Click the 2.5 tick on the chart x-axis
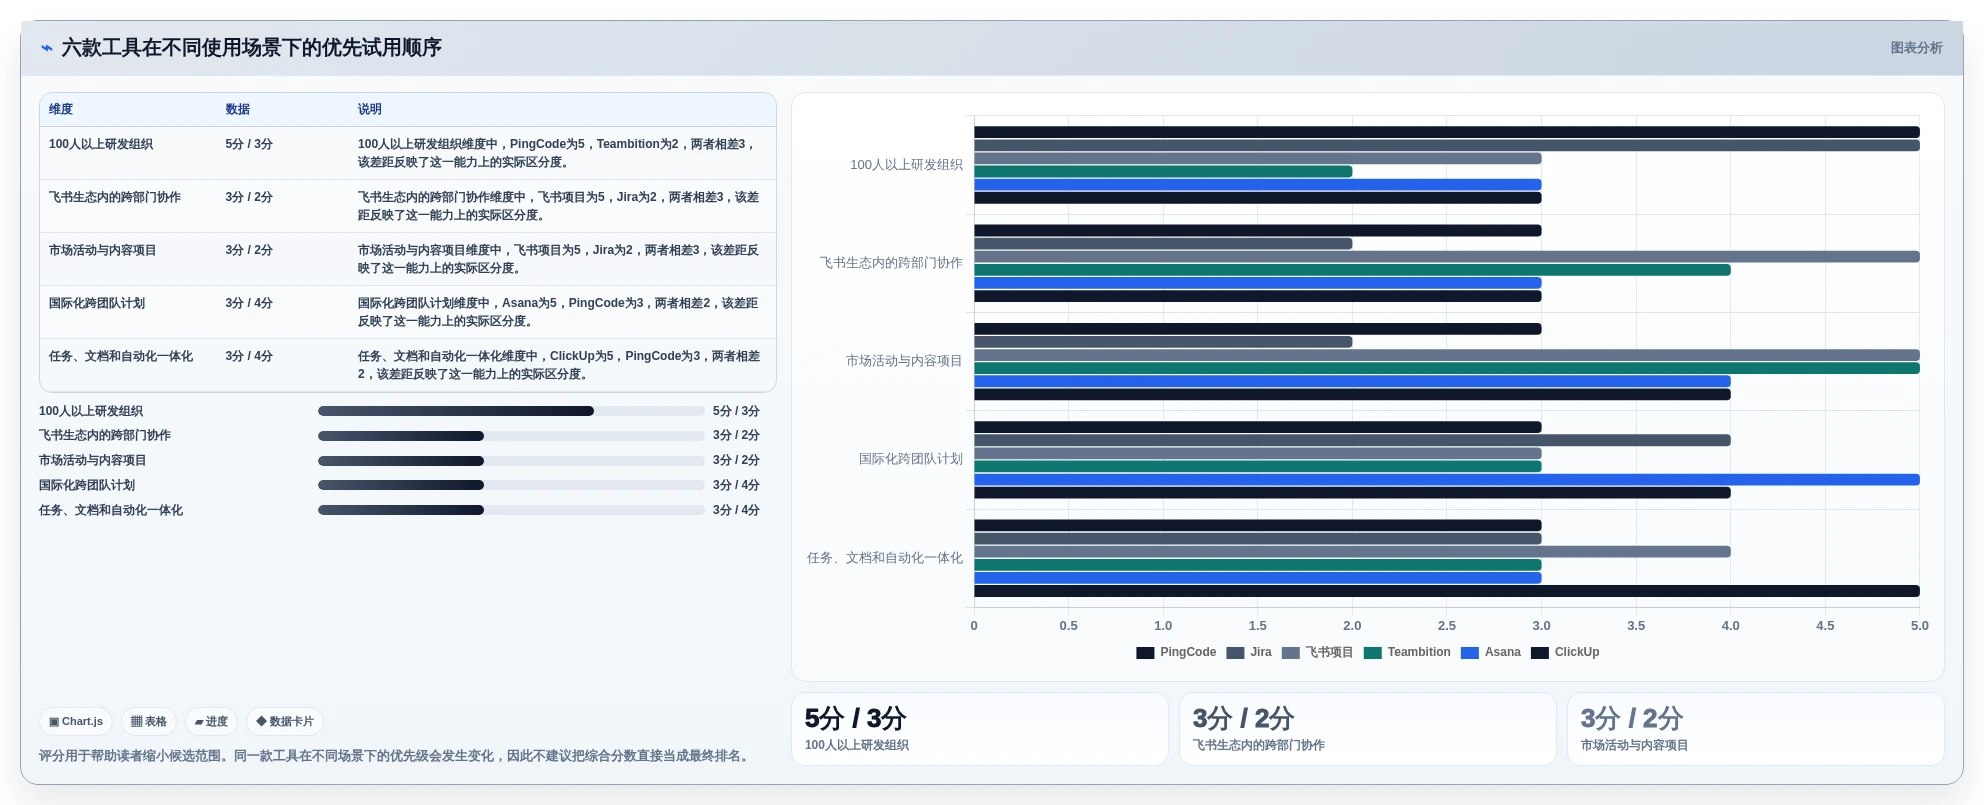This screenshot has height=805, width=1984. tap(1447, 626)
